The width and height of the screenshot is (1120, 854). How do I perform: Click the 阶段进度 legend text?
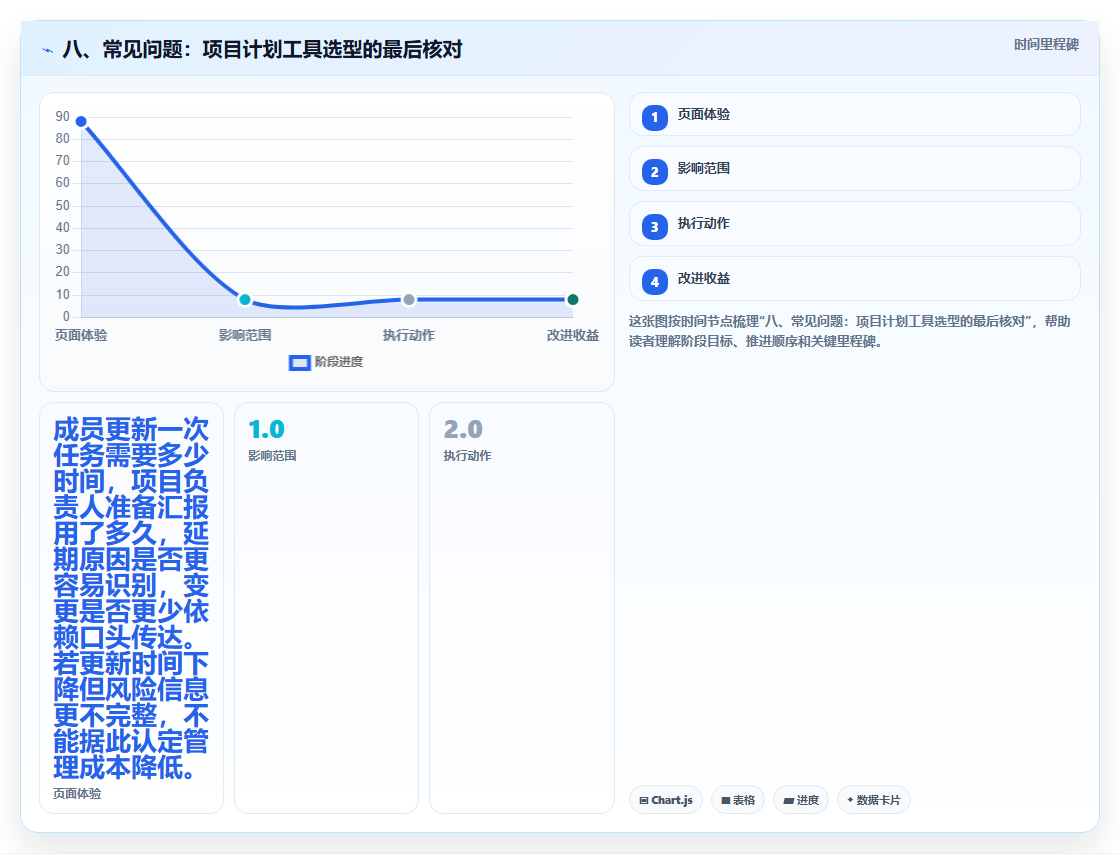pos(339,362)
